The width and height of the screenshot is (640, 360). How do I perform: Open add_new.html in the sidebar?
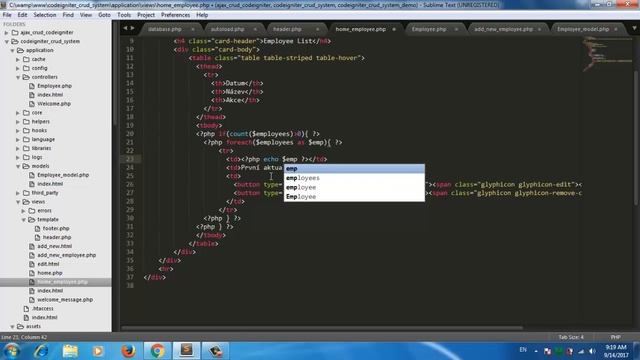click(55, 247)
